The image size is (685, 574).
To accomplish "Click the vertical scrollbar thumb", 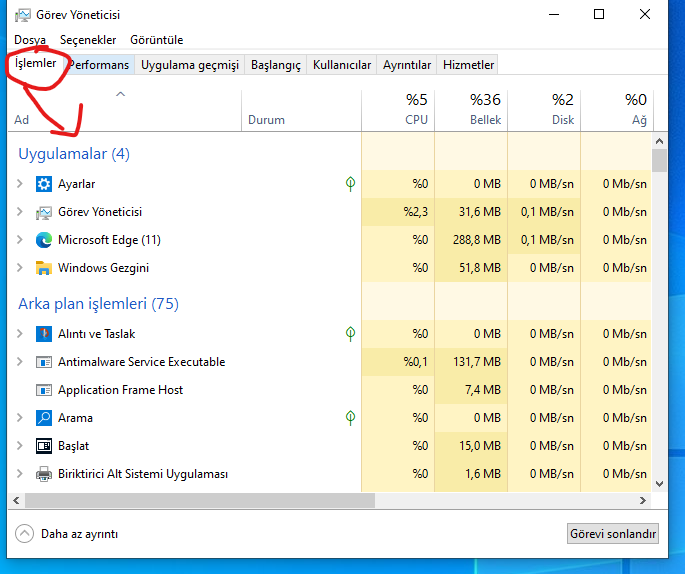I will pos(659,161).
